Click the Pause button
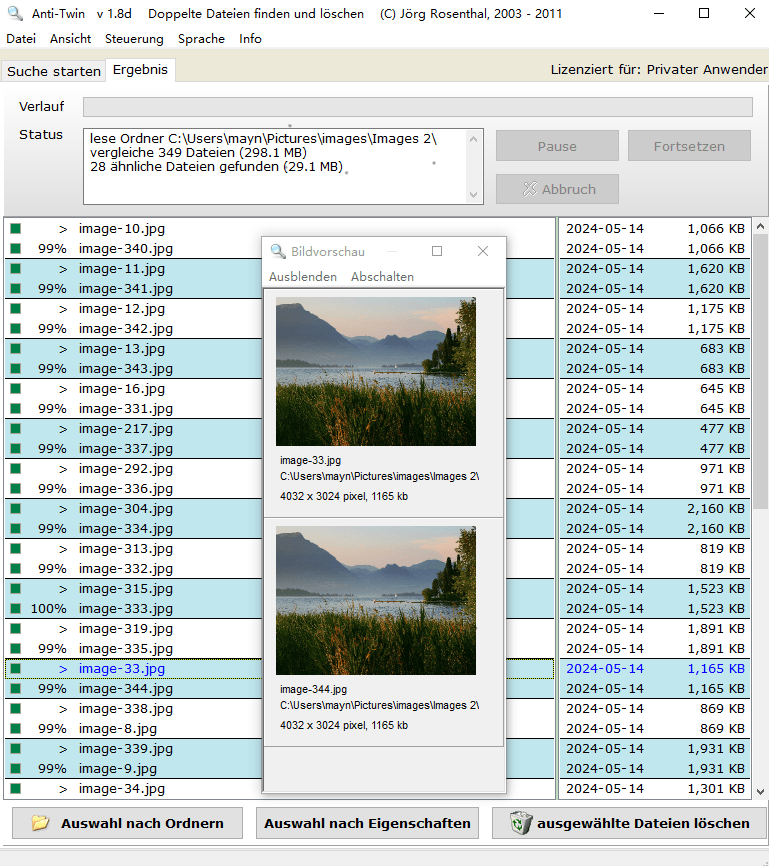Image resolution: width=769 pixels, height=866 pixels. (x=557, y=146)
